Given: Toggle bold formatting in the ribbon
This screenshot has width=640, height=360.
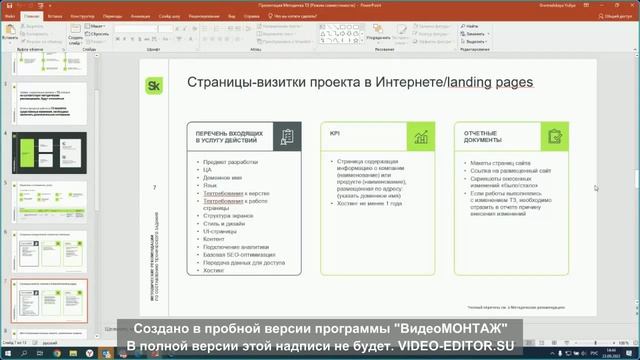Looking at the screenshot, I should coord(118,39).
